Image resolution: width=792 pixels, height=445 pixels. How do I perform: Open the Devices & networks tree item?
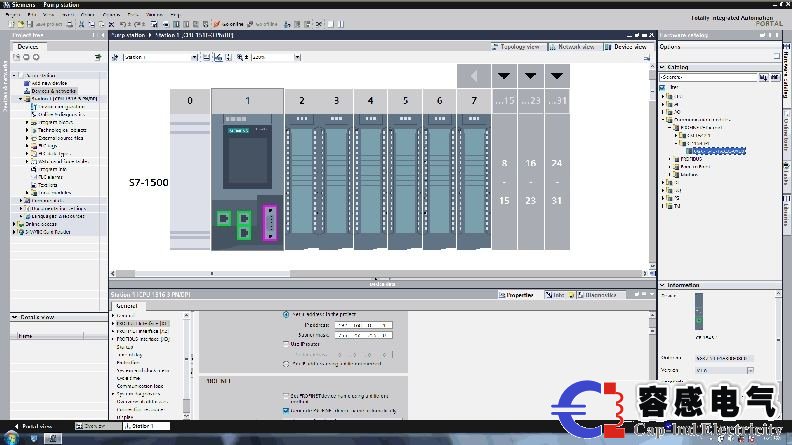click(54, 91)
